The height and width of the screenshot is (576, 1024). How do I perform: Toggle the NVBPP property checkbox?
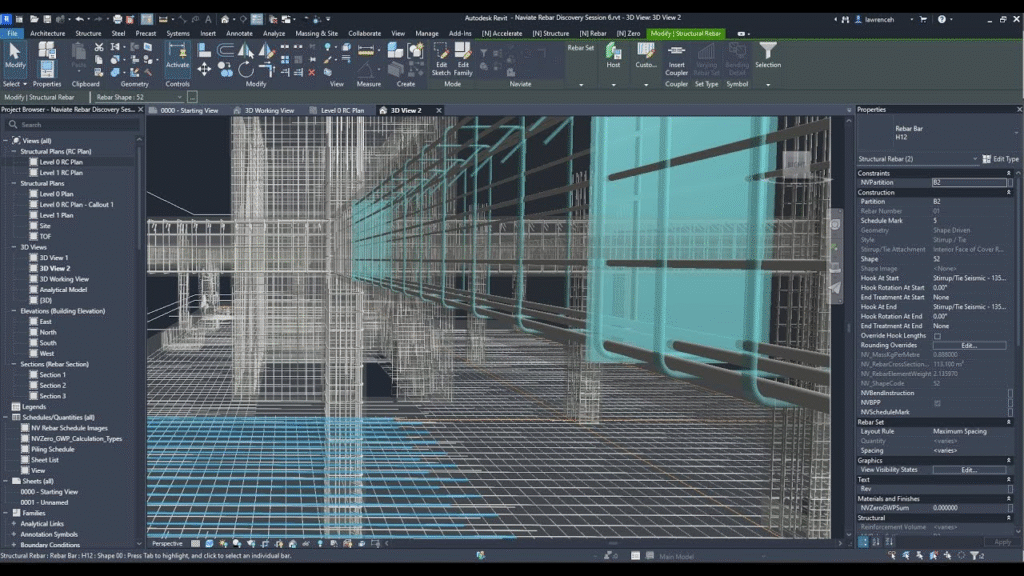936,403
